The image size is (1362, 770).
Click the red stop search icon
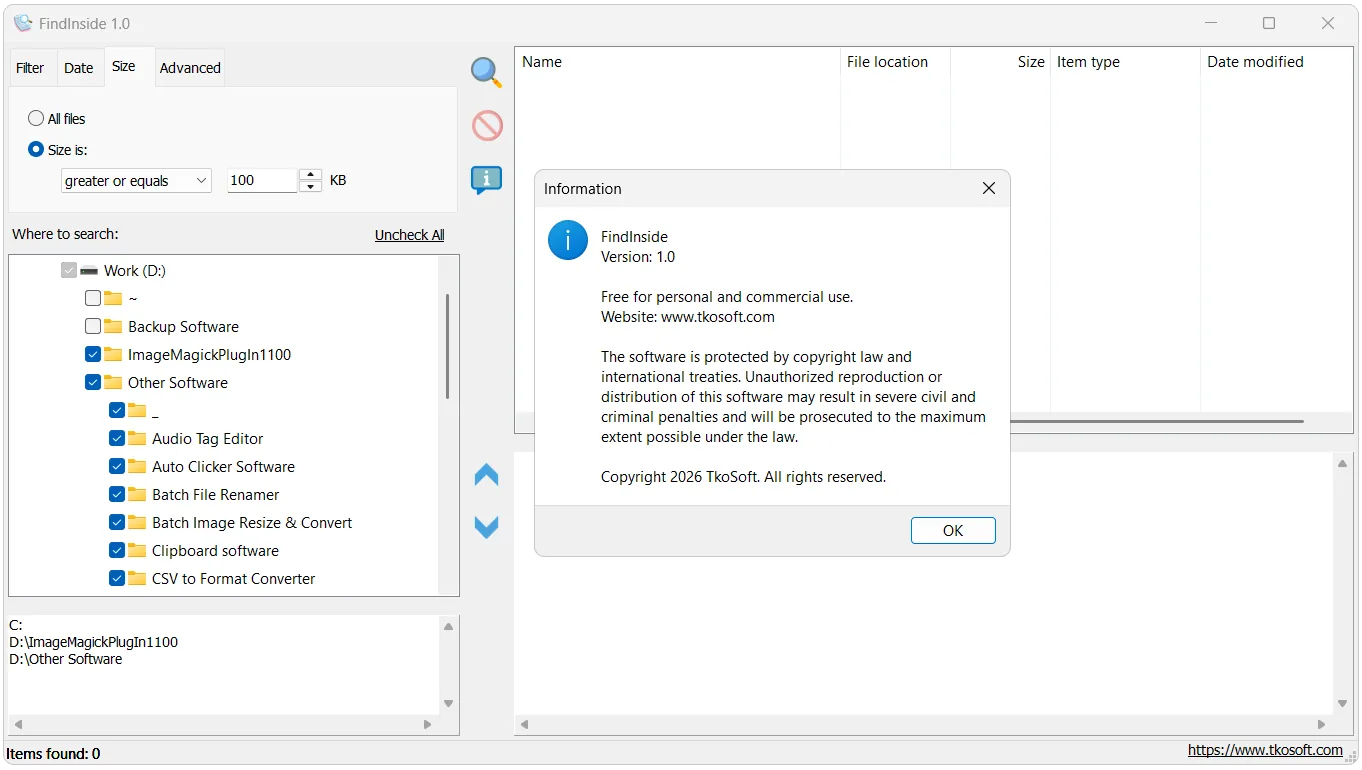[487, 126]
